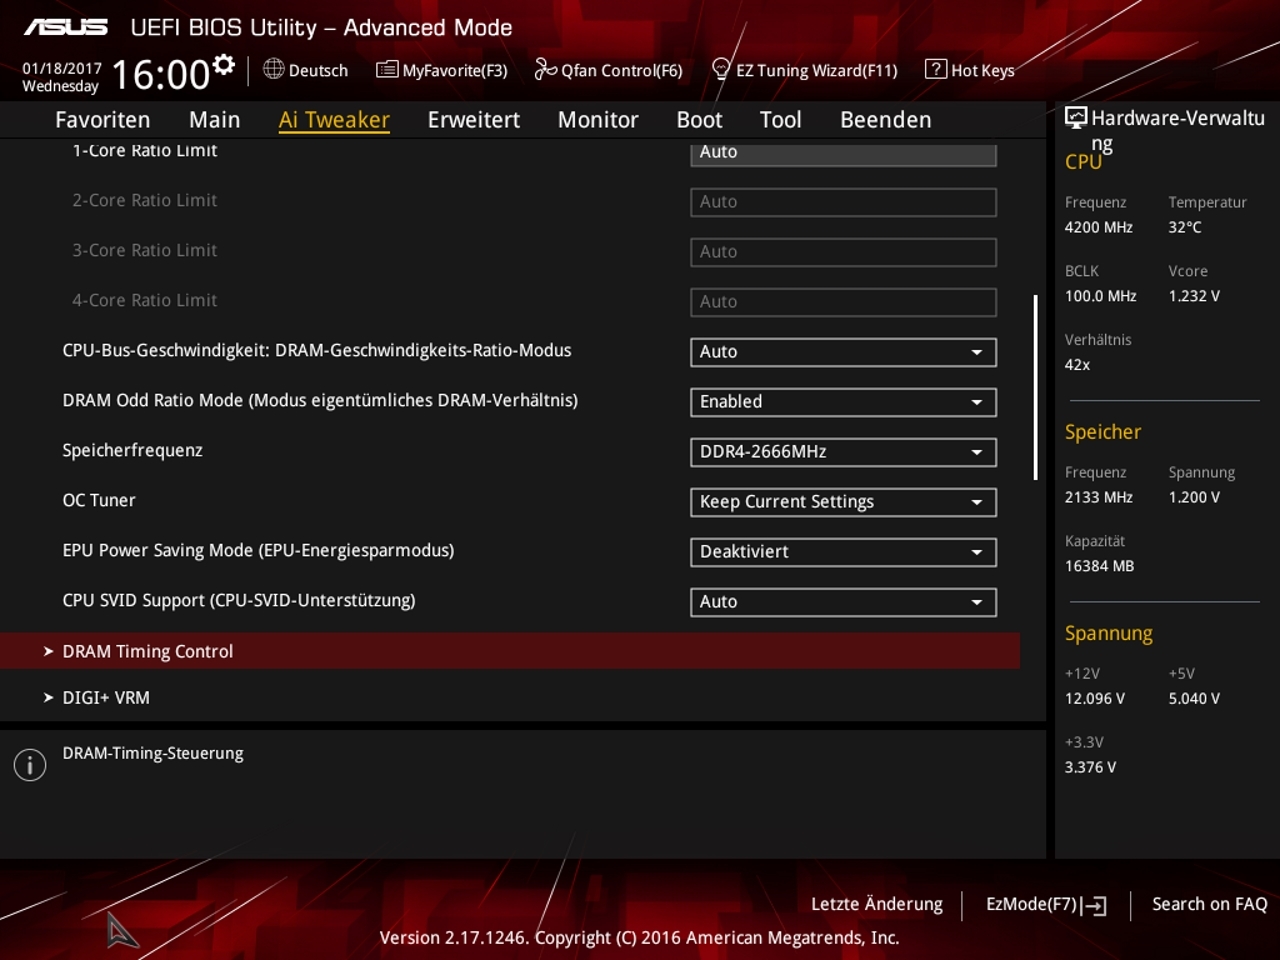Click the Deutsch language button
This screenshot has width=1280, height=960.
306,70
